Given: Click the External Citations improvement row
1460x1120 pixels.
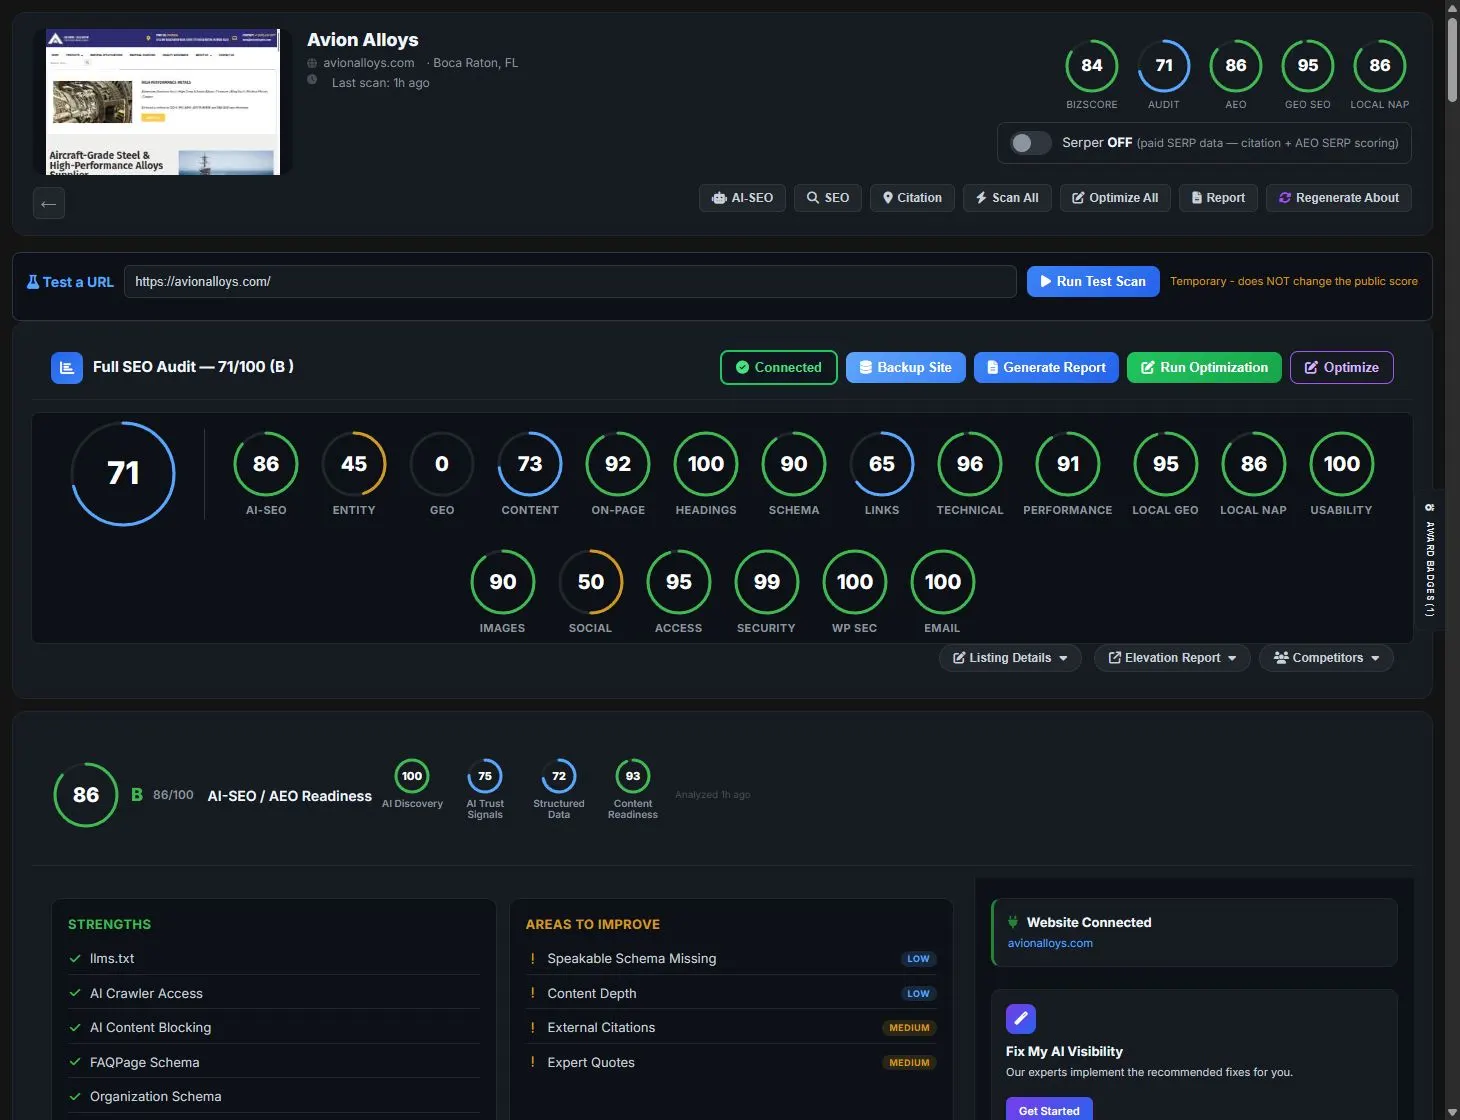Looking at the screenshot, I should tap(731, 1028).
